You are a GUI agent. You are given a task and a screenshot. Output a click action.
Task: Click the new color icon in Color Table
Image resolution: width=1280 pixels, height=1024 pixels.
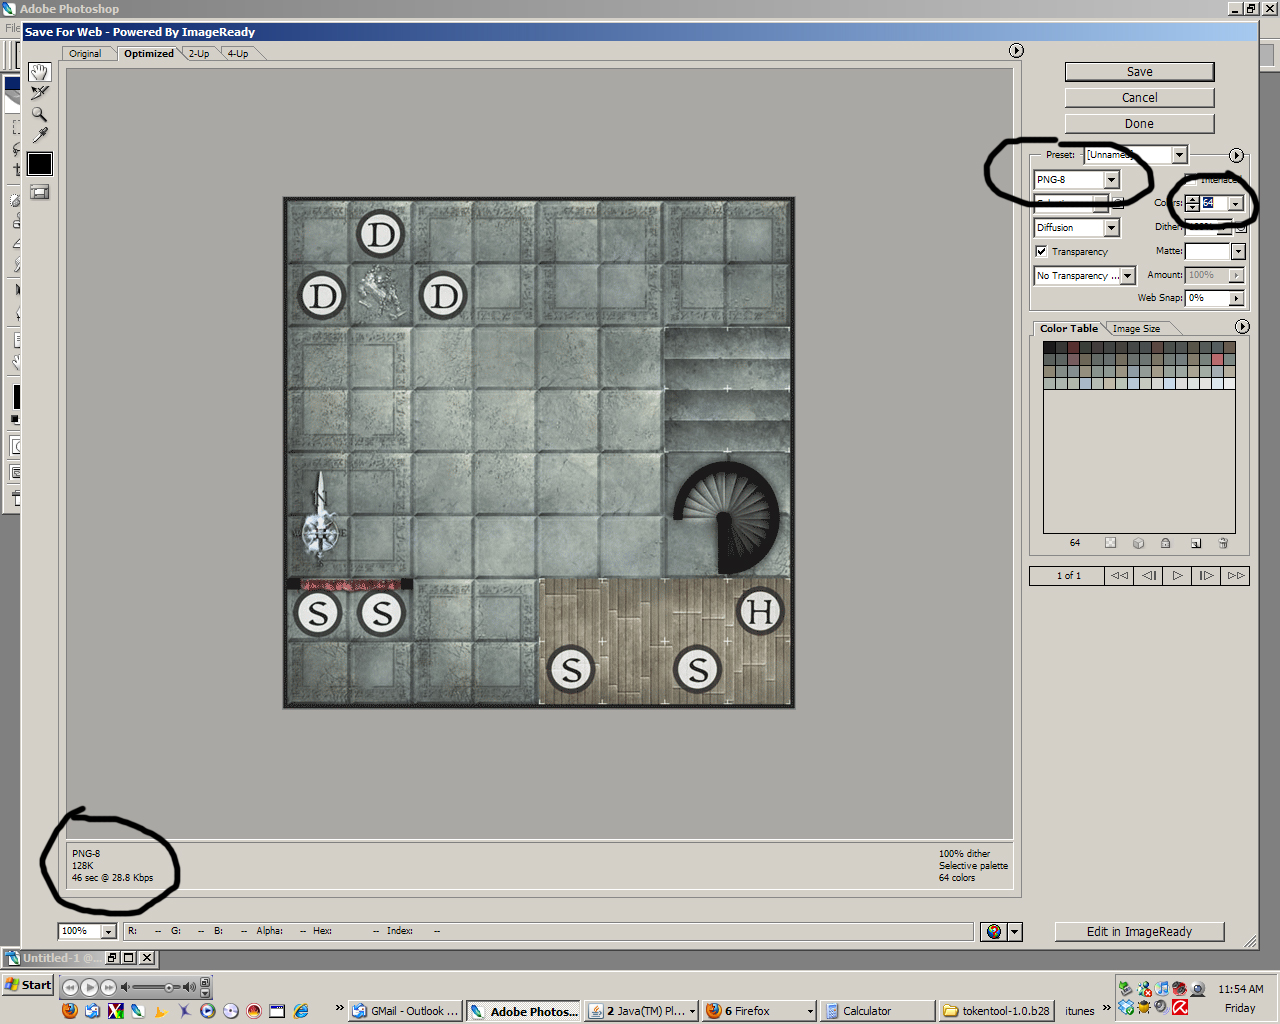1195,543
